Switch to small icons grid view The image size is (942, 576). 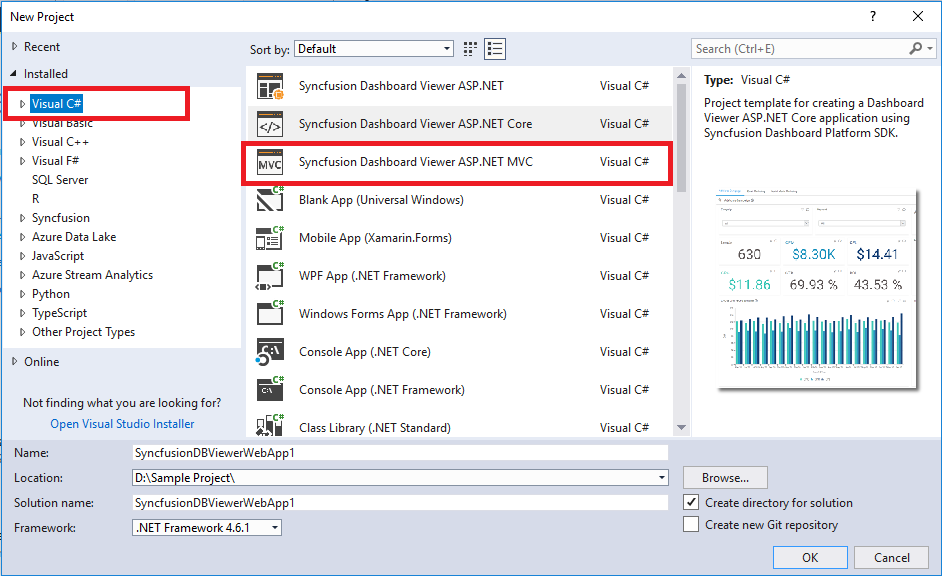[472, 49]
